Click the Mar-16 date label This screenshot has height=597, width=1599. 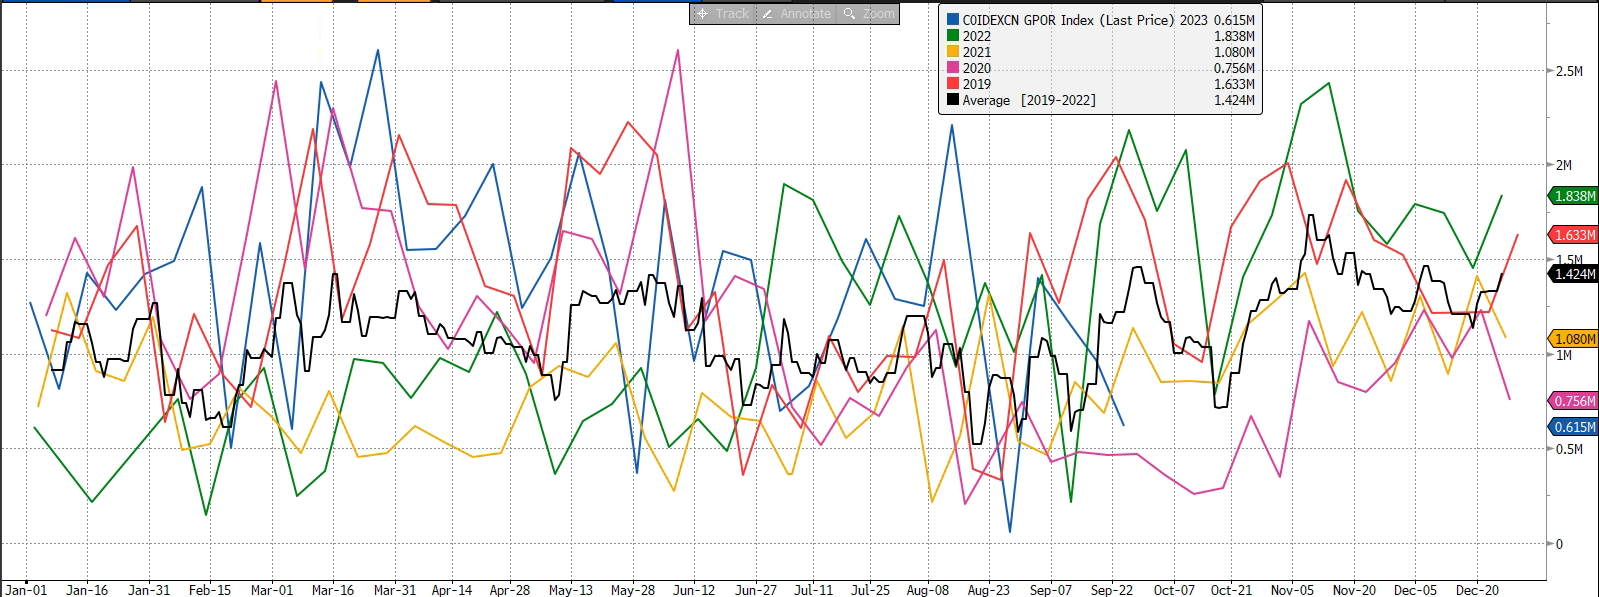pos(333,590)
